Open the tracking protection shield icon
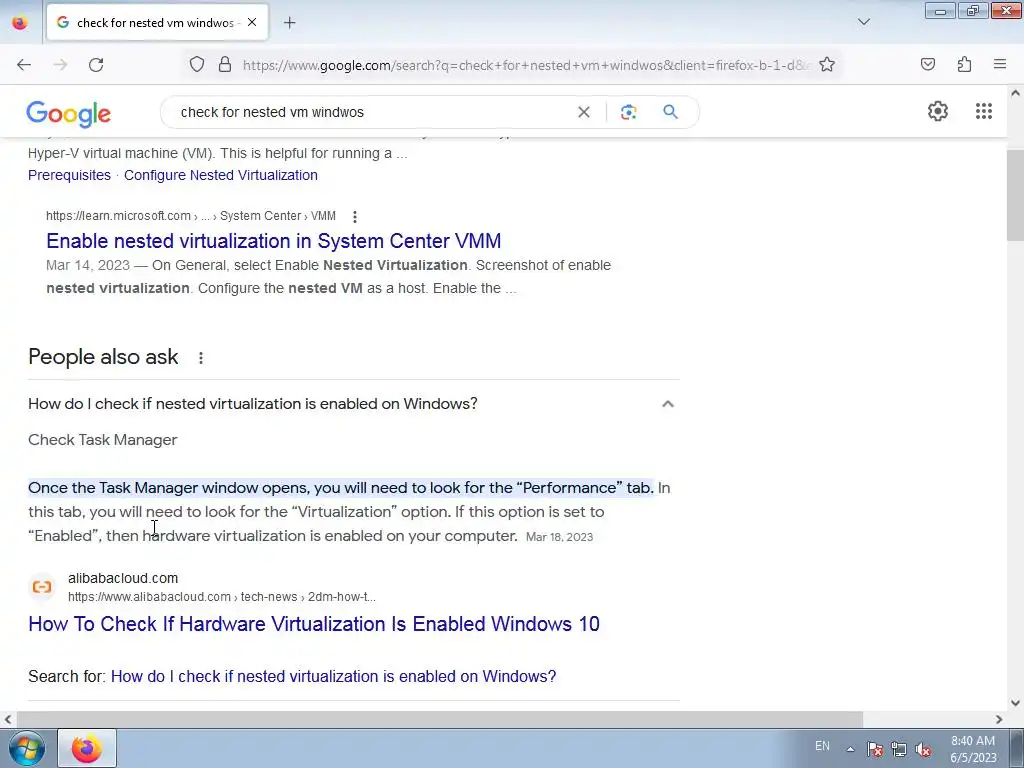 pyautogui.click(x=197, y=65)
